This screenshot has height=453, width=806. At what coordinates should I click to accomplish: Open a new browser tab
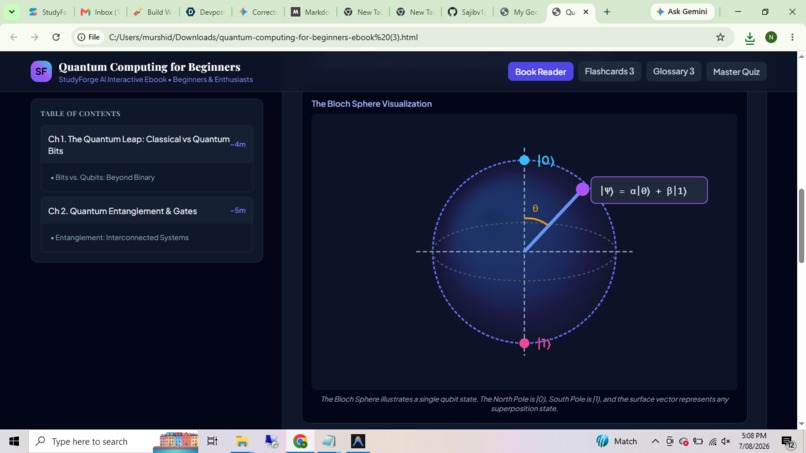(607, 12)
